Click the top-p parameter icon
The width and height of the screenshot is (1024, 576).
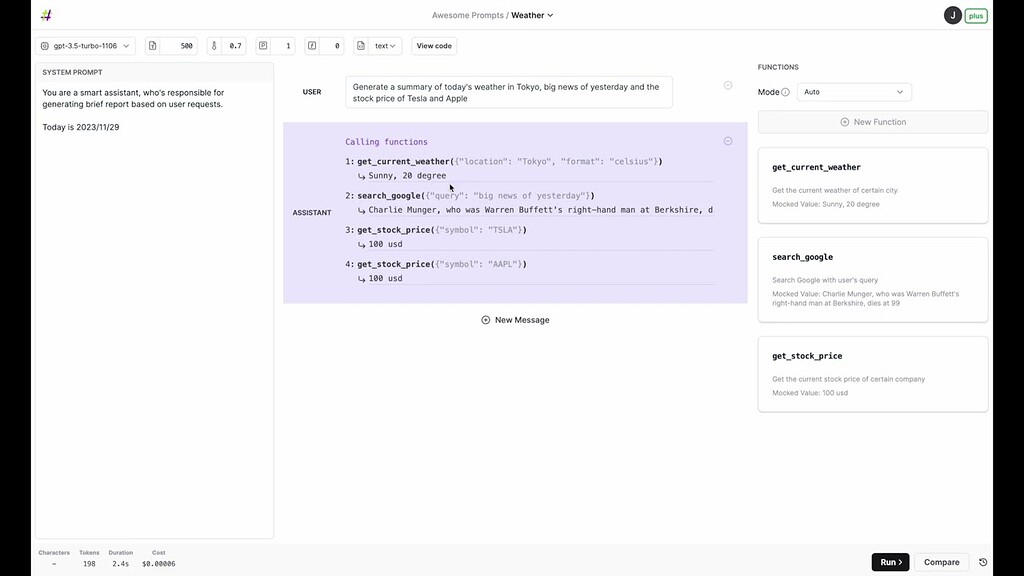coord(263,45)
